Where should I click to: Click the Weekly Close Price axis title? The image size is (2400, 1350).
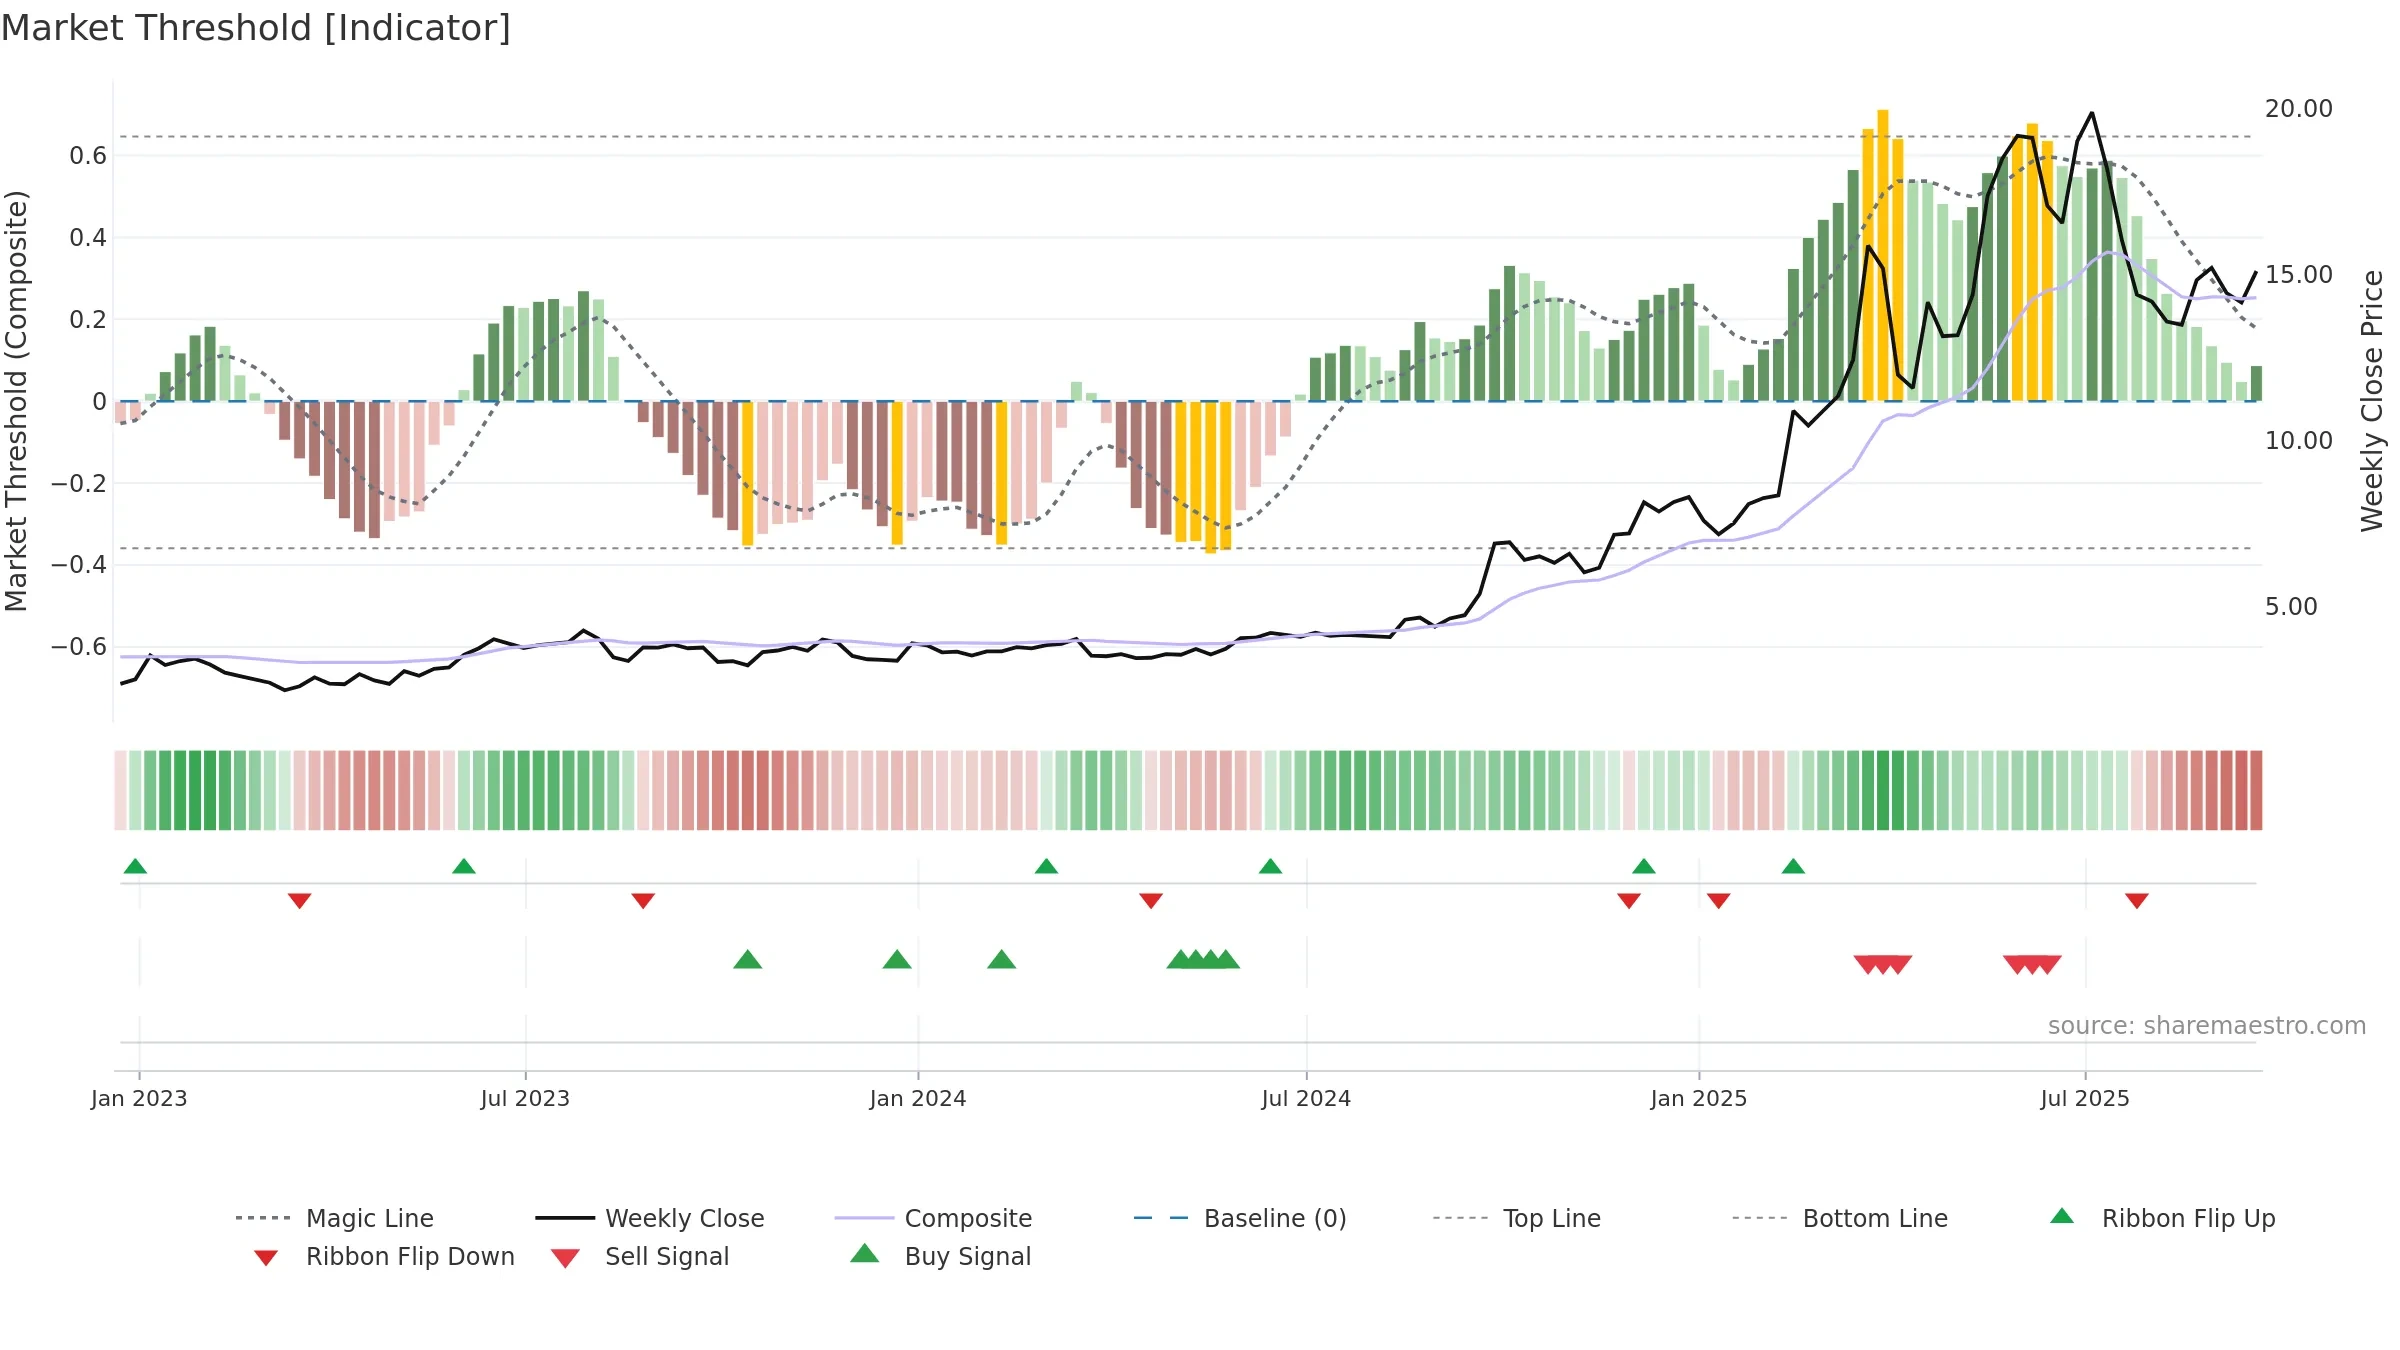(x=2372, y=400)
